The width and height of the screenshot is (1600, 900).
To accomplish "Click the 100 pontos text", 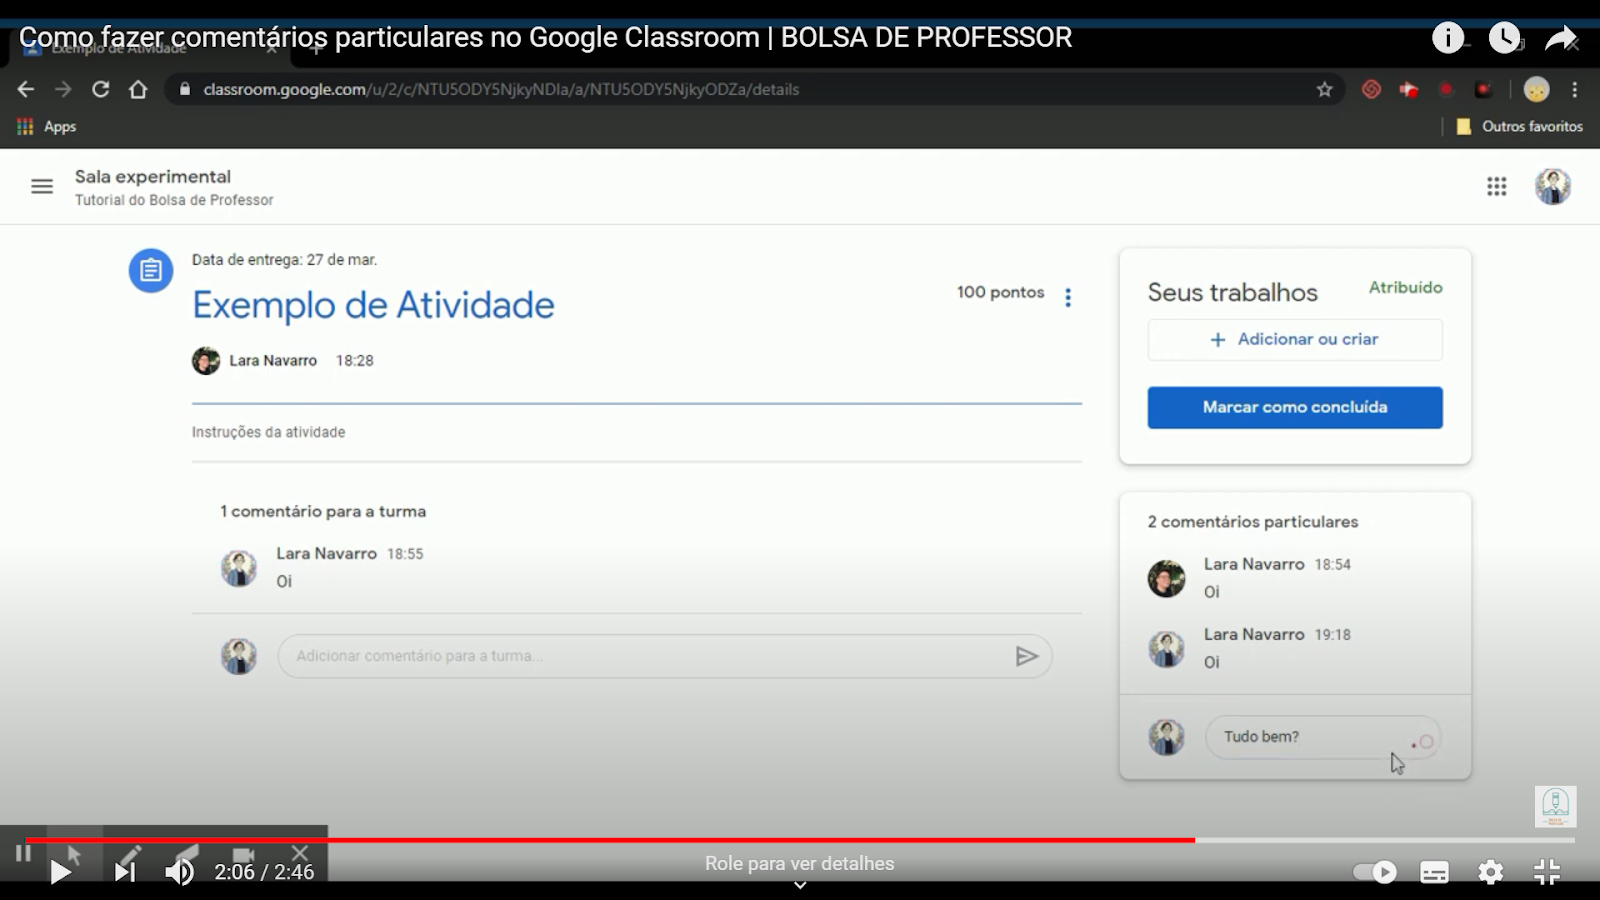I will click(1000, 292).
